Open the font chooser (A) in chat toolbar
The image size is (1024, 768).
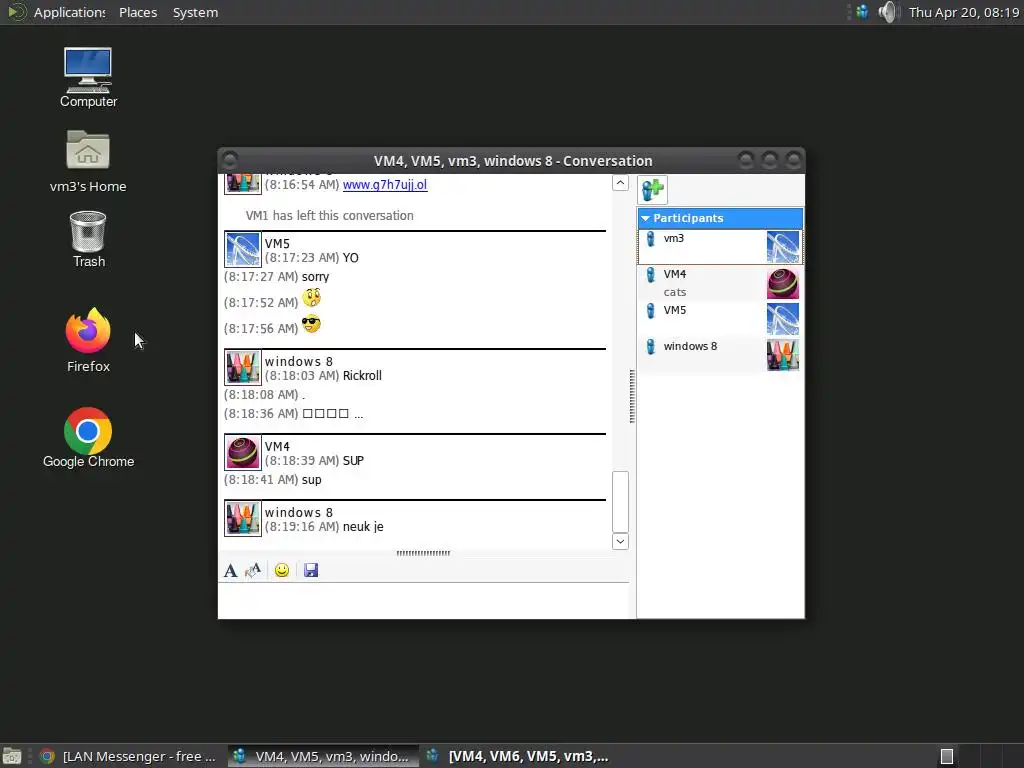pos(231,570)
